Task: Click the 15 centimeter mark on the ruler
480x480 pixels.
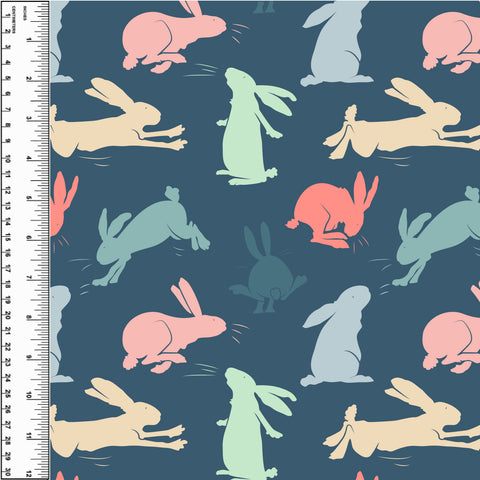Action: click(7, 237)
